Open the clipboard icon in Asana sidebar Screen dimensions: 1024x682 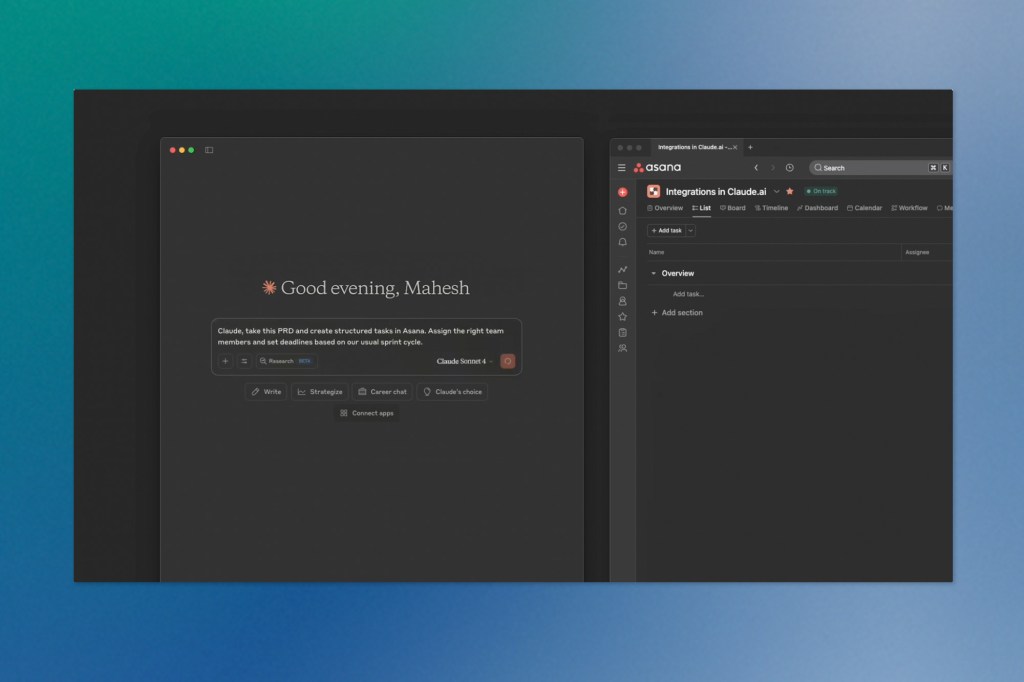[622, 333]
